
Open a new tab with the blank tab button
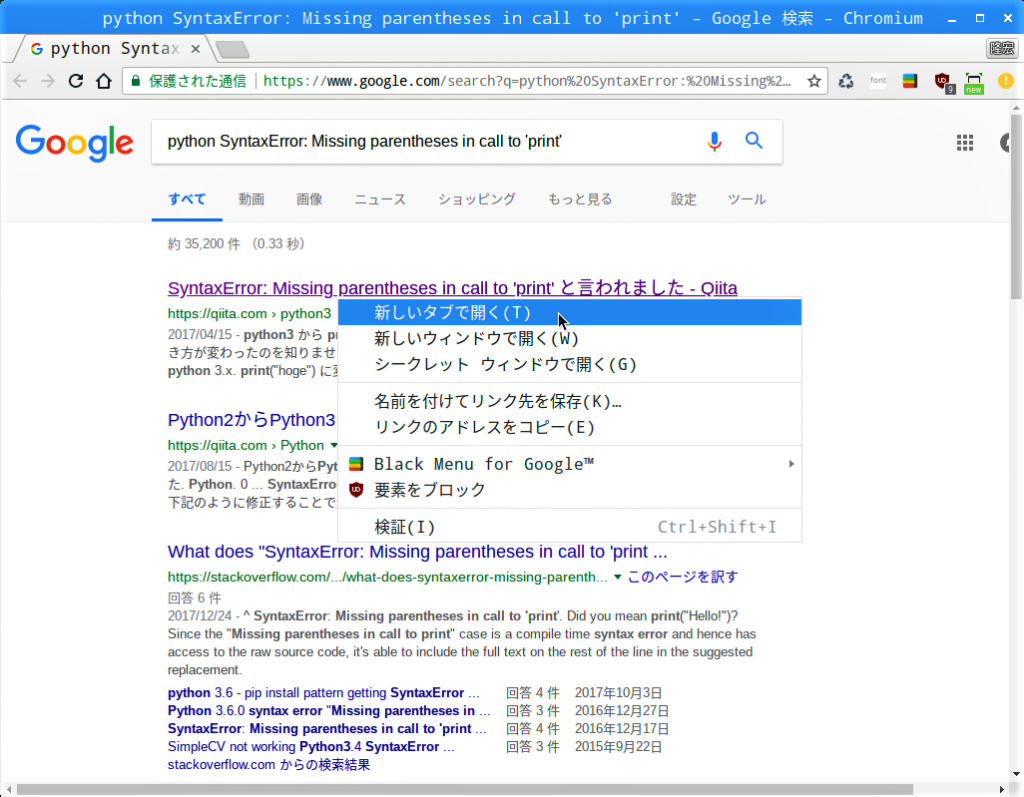point(232,49)
